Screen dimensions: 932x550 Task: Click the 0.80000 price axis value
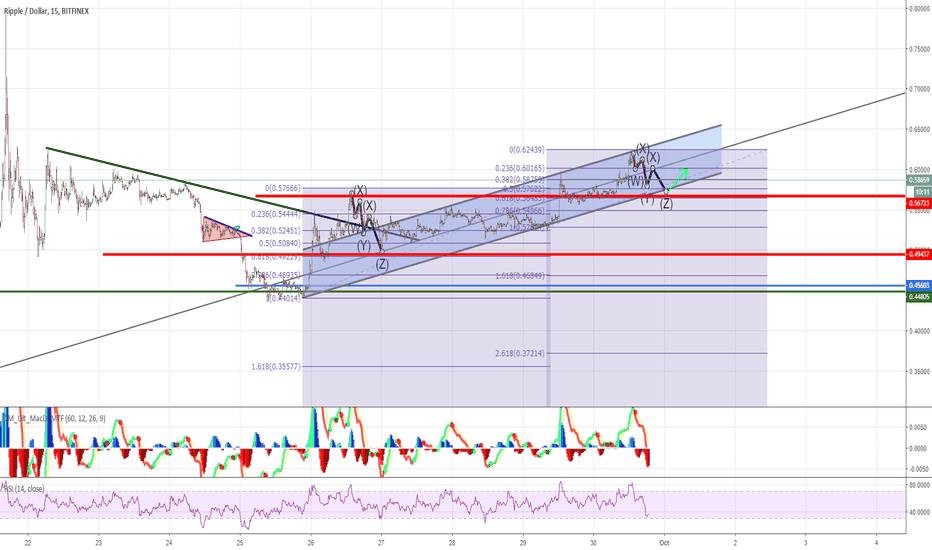click(920, 8)
